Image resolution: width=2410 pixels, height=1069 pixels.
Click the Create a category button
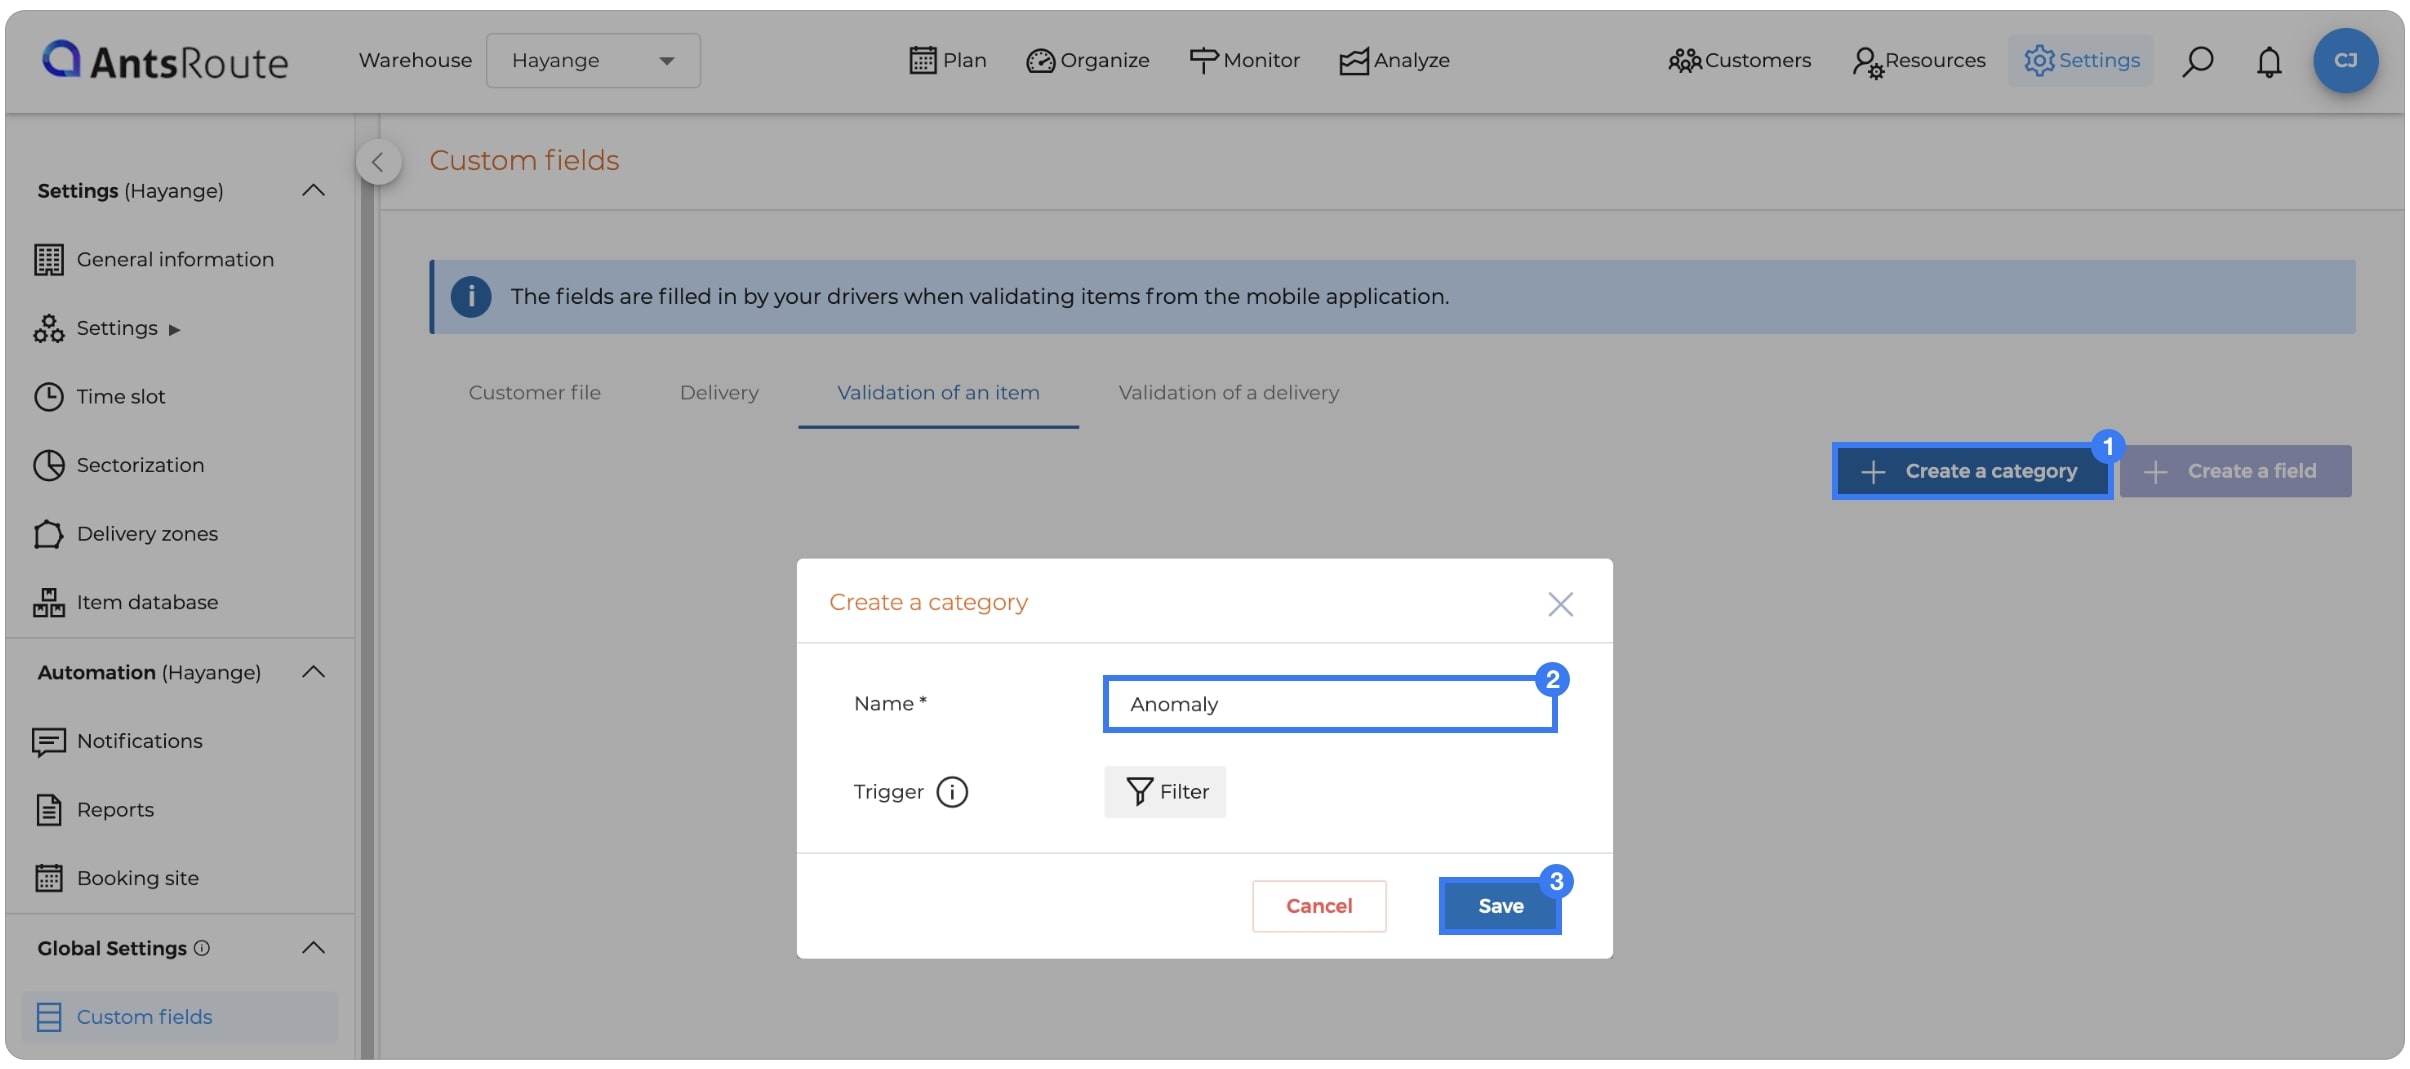pos(1972,471)
